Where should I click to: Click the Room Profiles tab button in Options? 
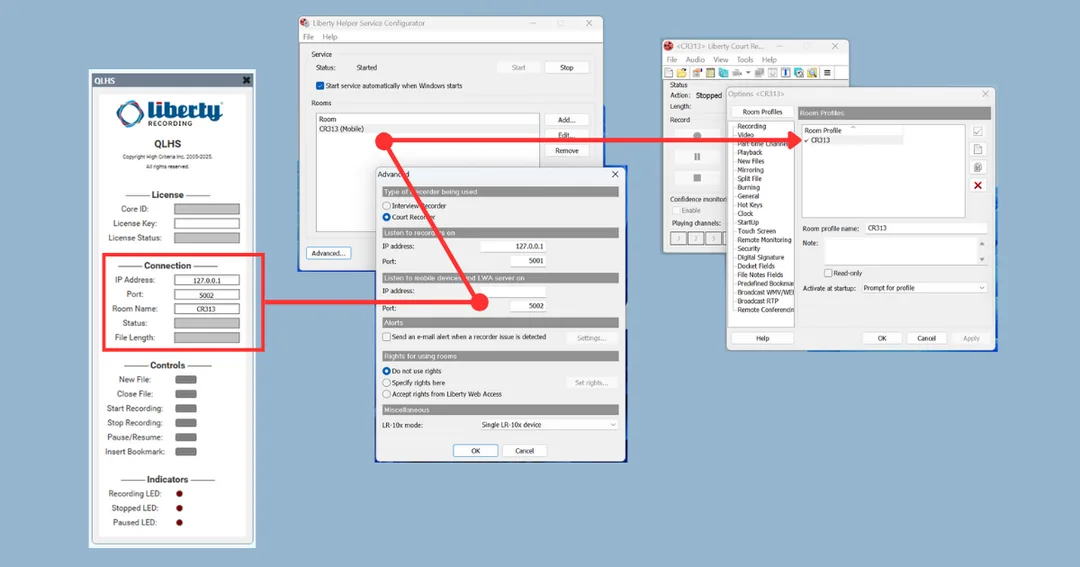point(762,112)
